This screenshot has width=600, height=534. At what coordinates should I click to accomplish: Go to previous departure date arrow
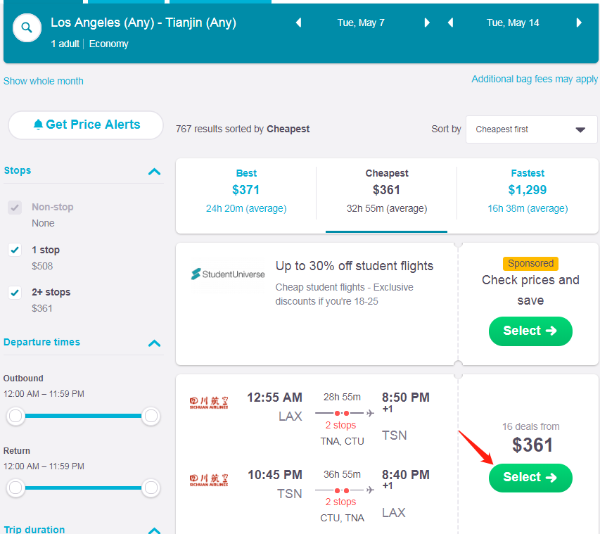(299, 22)
